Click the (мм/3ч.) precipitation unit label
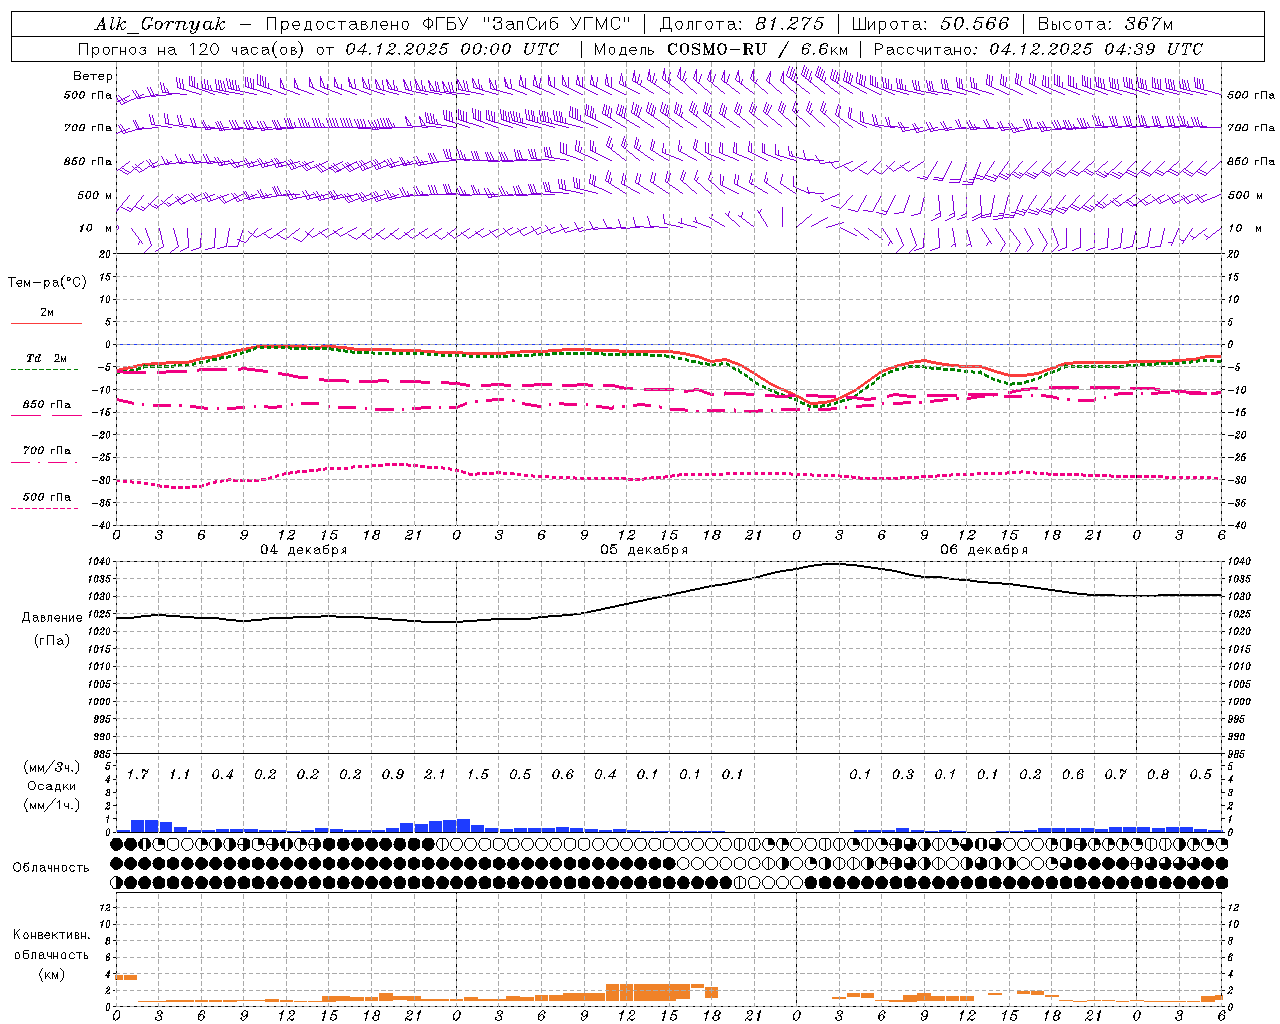 52,767
